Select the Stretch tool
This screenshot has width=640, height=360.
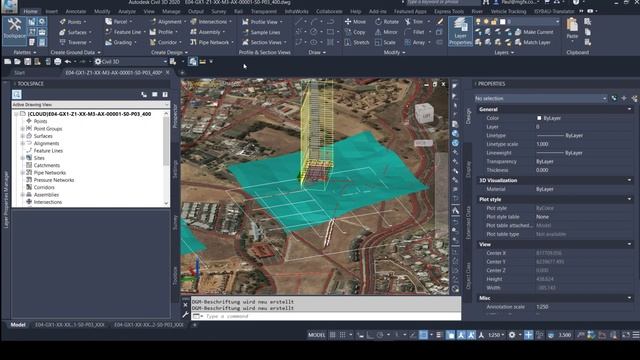click(x=357, y=42)
